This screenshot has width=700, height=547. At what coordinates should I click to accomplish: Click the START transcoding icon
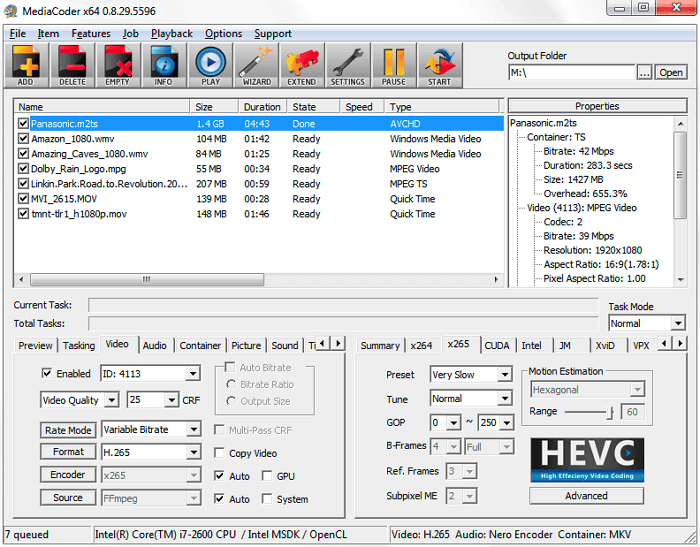(x=440, y=66)
